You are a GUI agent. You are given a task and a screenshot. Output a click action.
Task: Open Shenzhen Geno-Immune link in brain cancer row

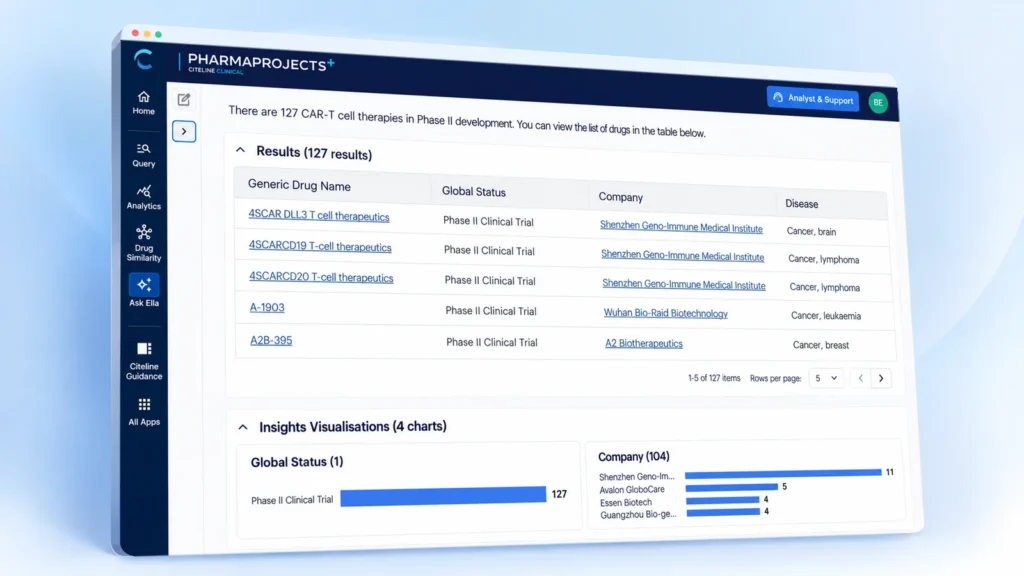(681, 226)
